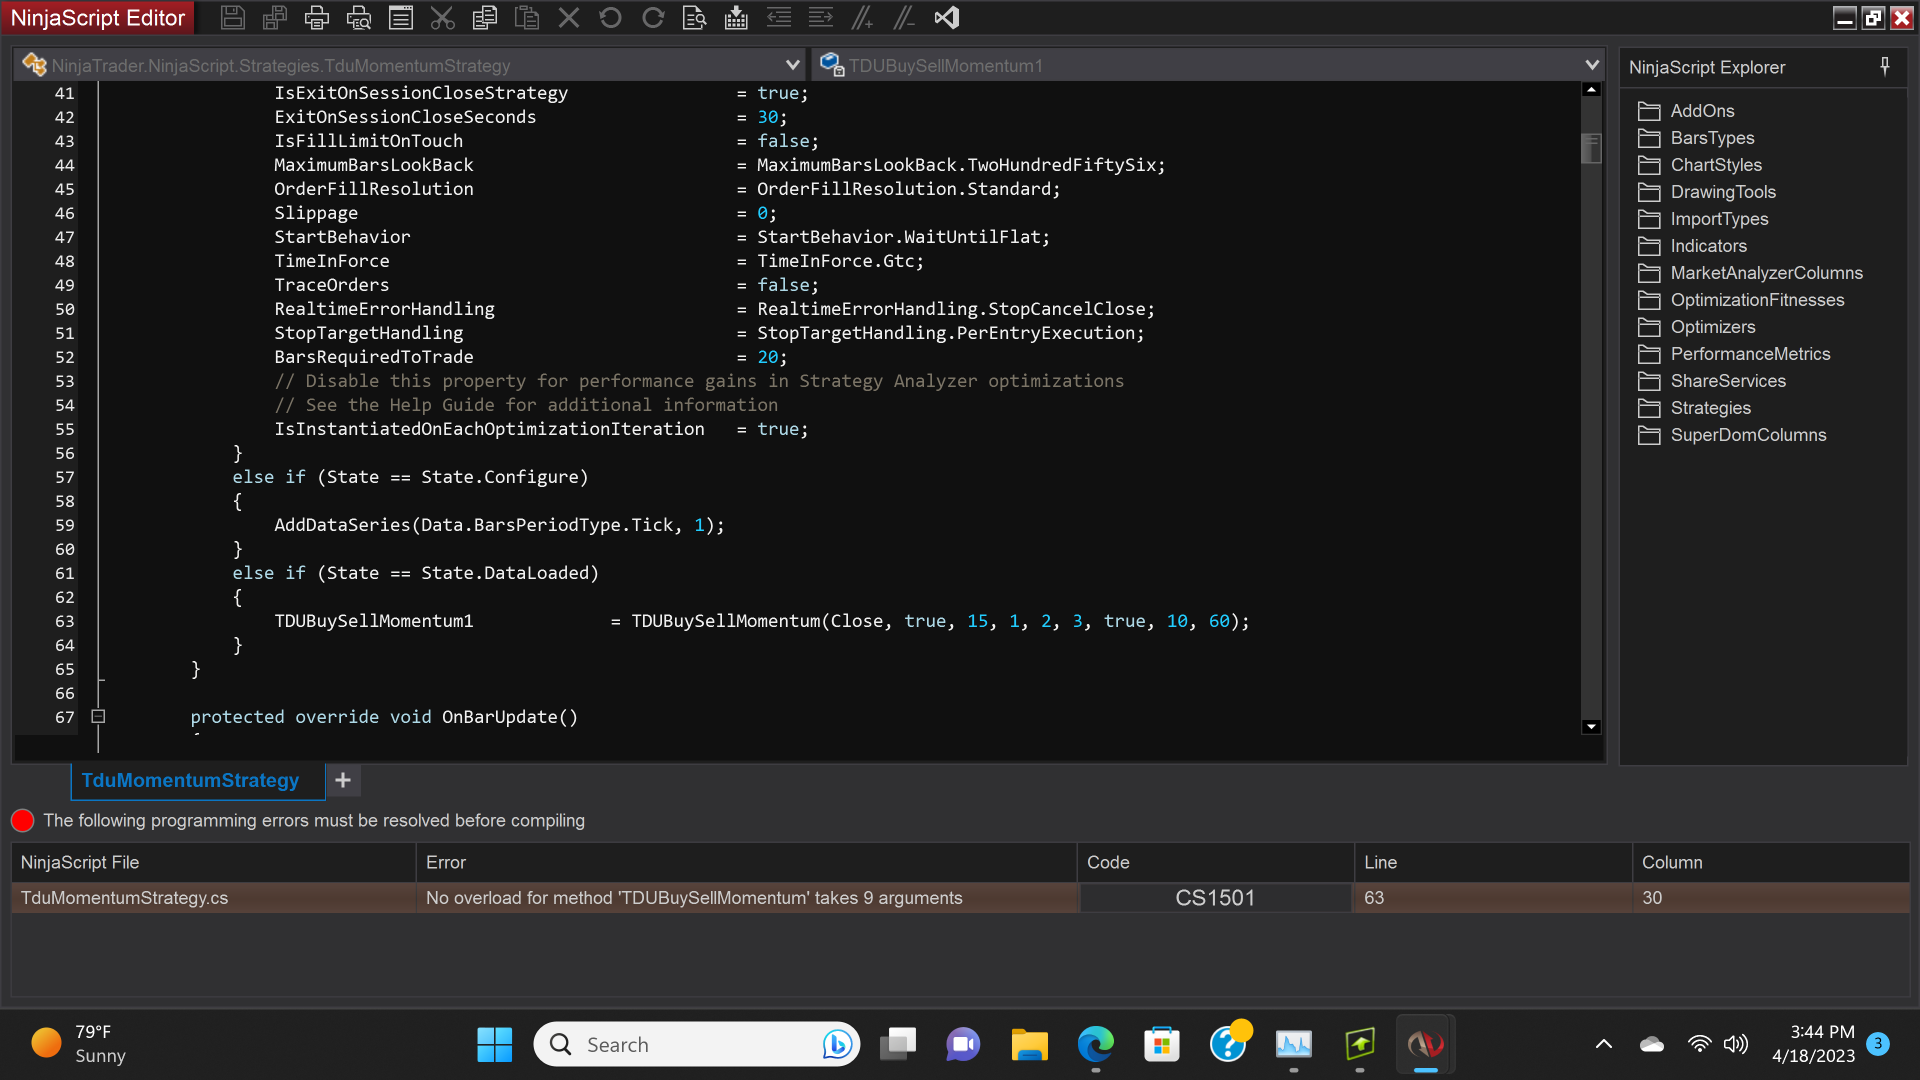This screenshot has width=1920, height=1080.
Task: Open the Indicators folder in the Explorer
Action: (1708, 246)
